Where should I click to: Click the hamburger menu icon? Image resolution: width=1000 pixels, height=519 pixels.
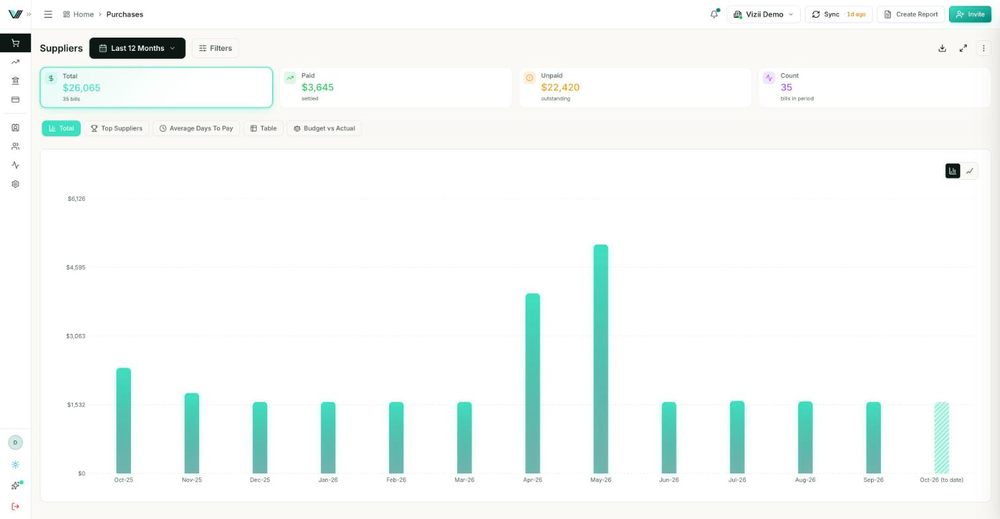coord(48,14)
